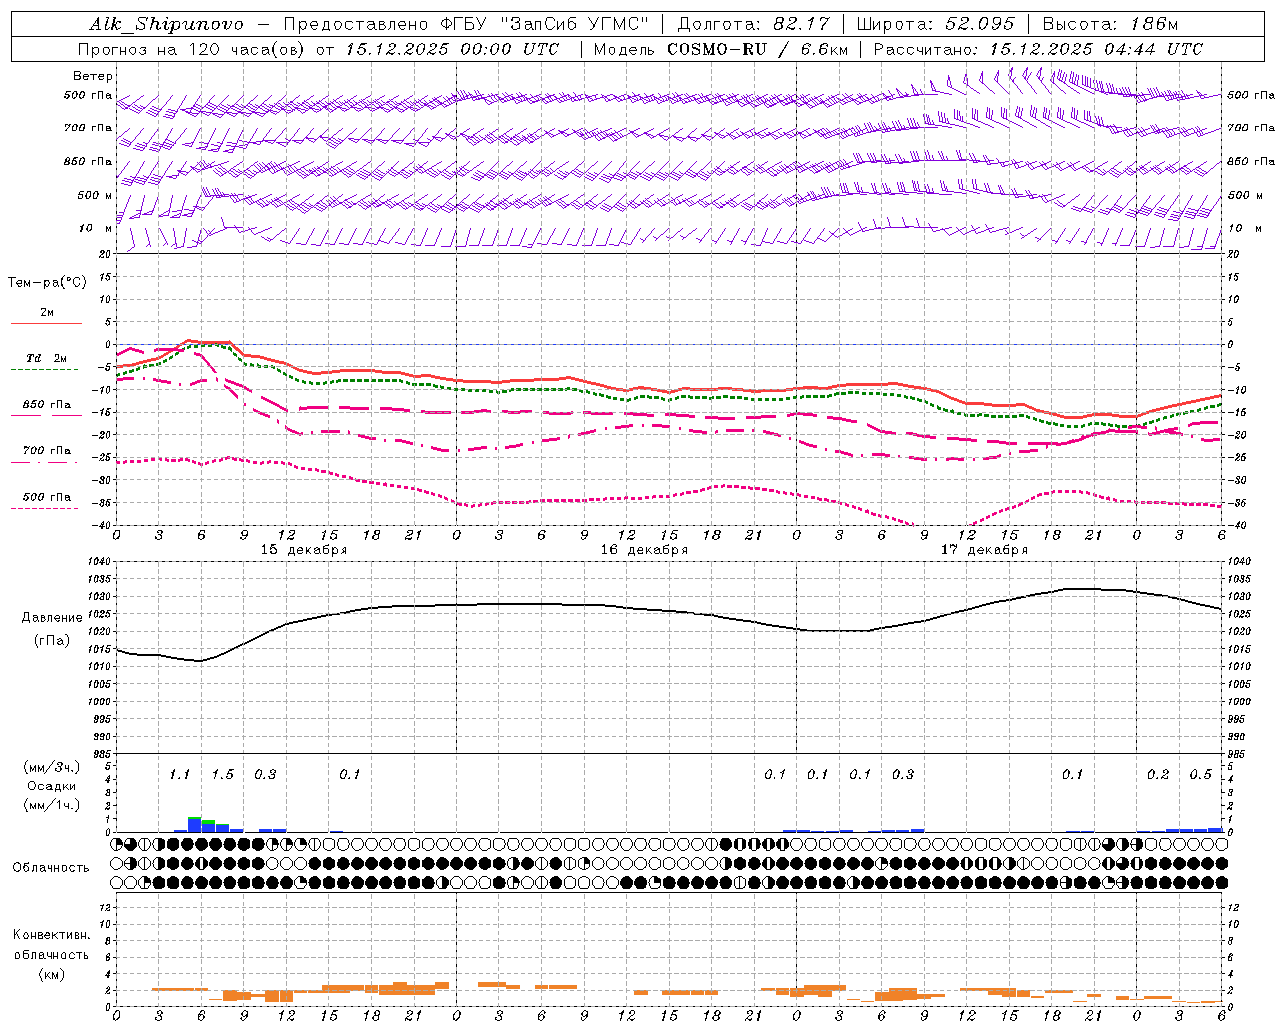Select the 700 гПа temperature legend entry
1280x1024 pixels.
(x=46, y=451)
